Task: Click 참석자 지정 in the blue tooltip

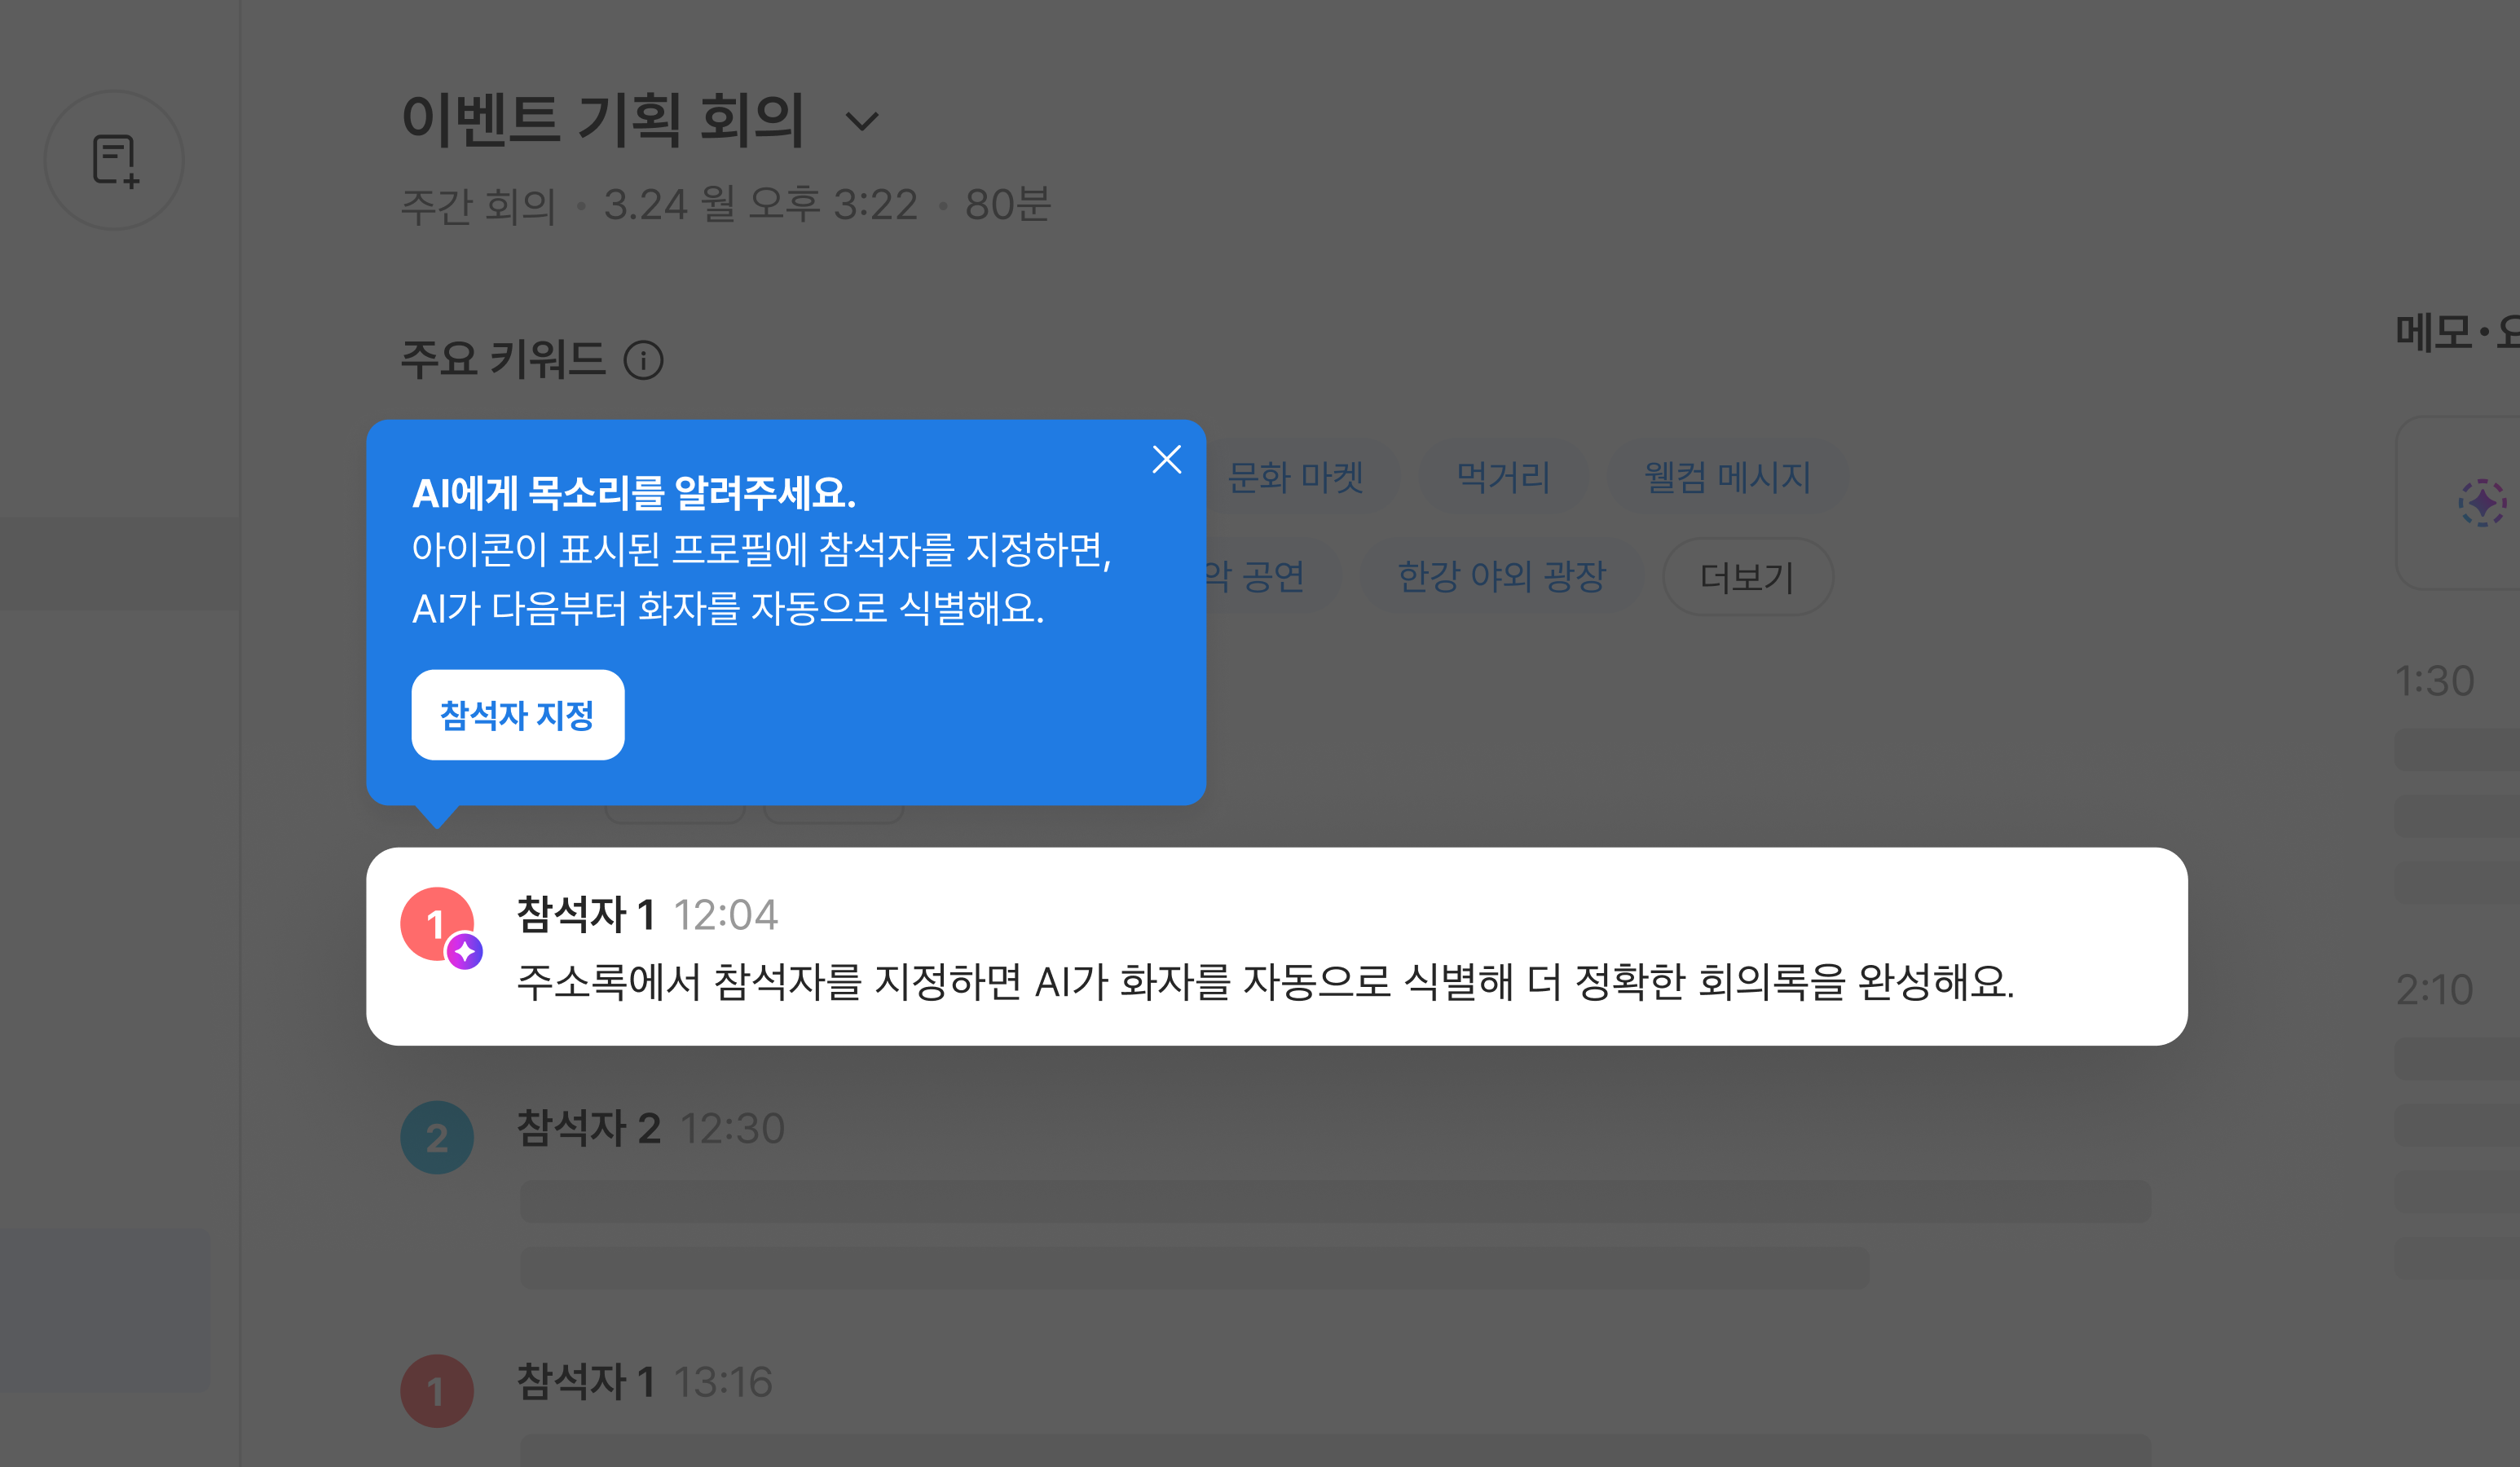Action: [517, 714]
